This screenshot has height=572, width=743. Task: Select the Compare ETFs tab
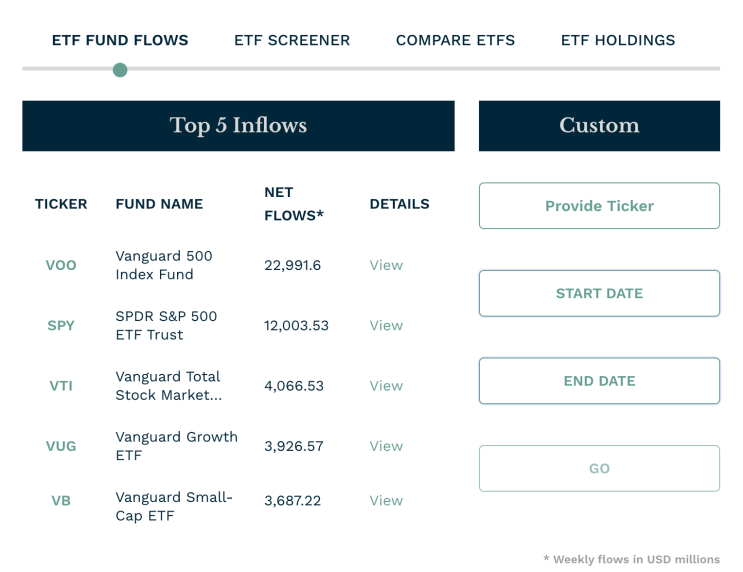point(455,41)
